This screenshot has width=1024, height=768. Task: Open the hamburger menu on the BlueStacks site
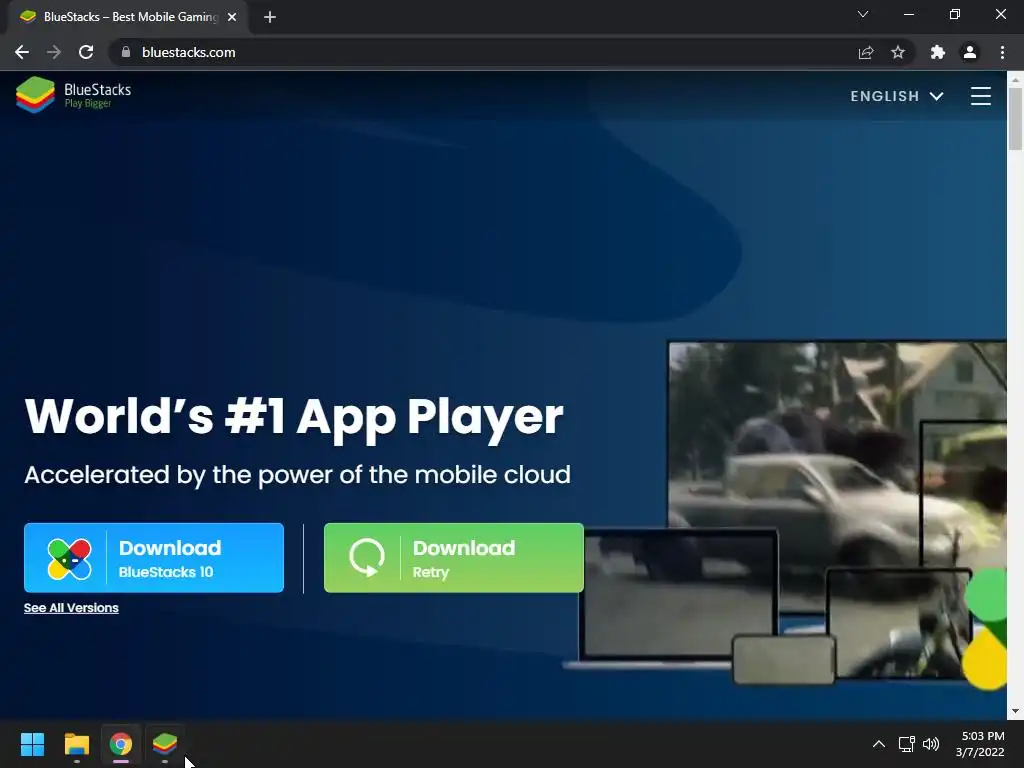pos(980,96)
